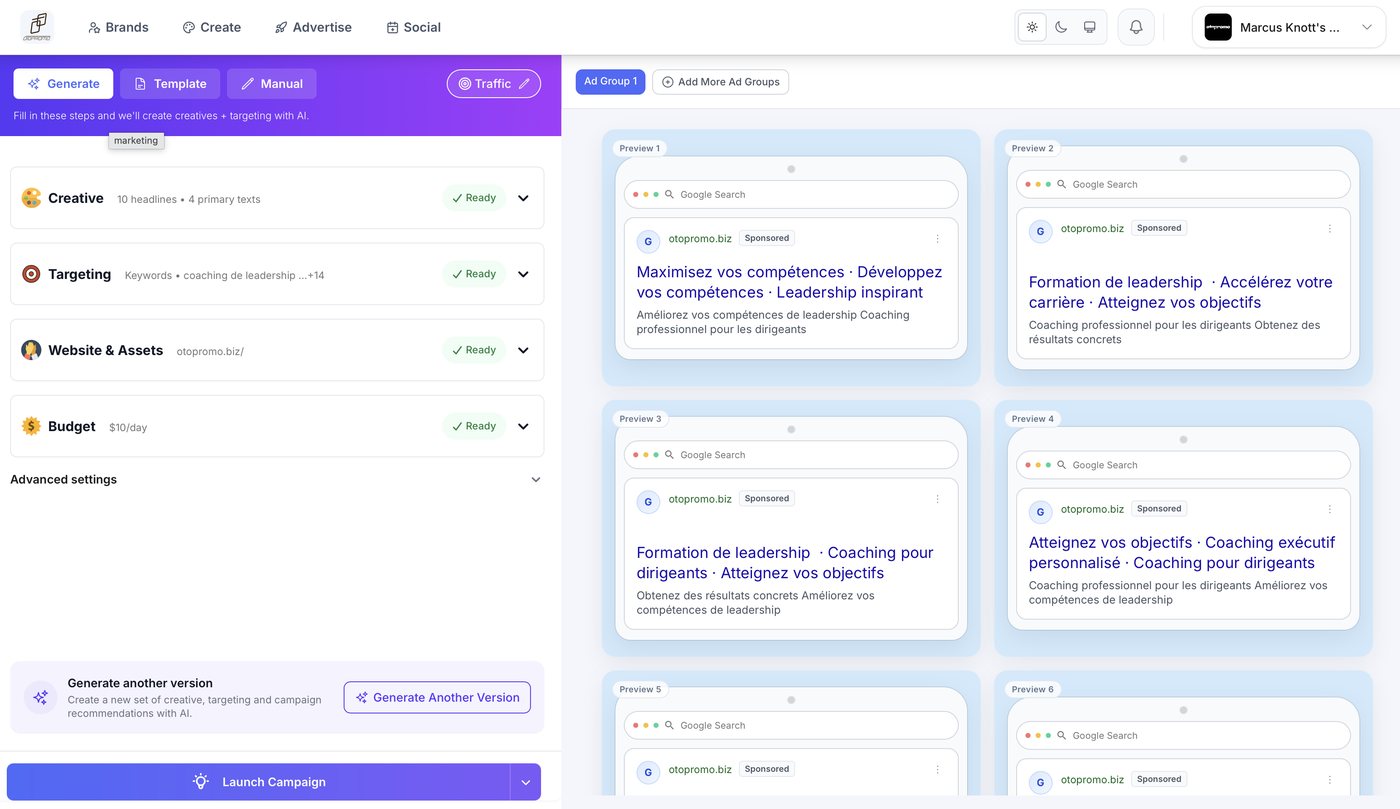The height and width of the screenshot is (809, 1400).
Task: Click the Targeting bullseye icon
Action: pos(31,274)
